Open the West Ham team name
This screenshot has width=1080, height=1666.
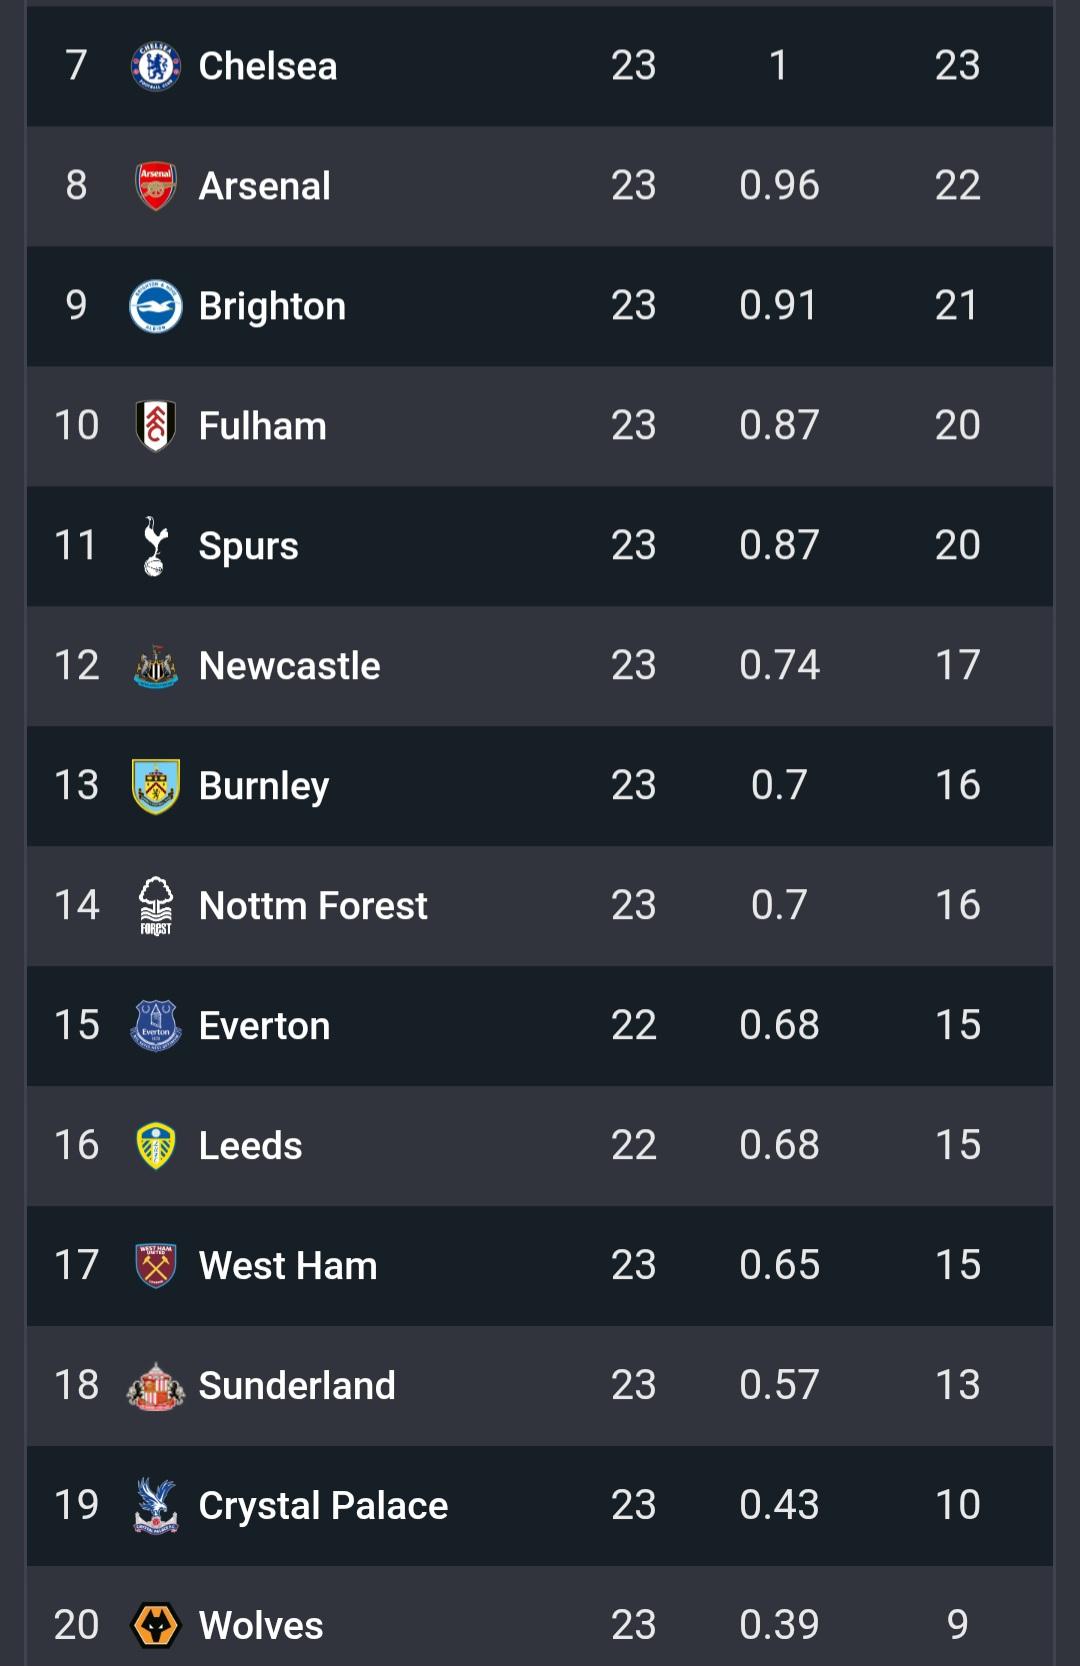[x=288, y=1266]
